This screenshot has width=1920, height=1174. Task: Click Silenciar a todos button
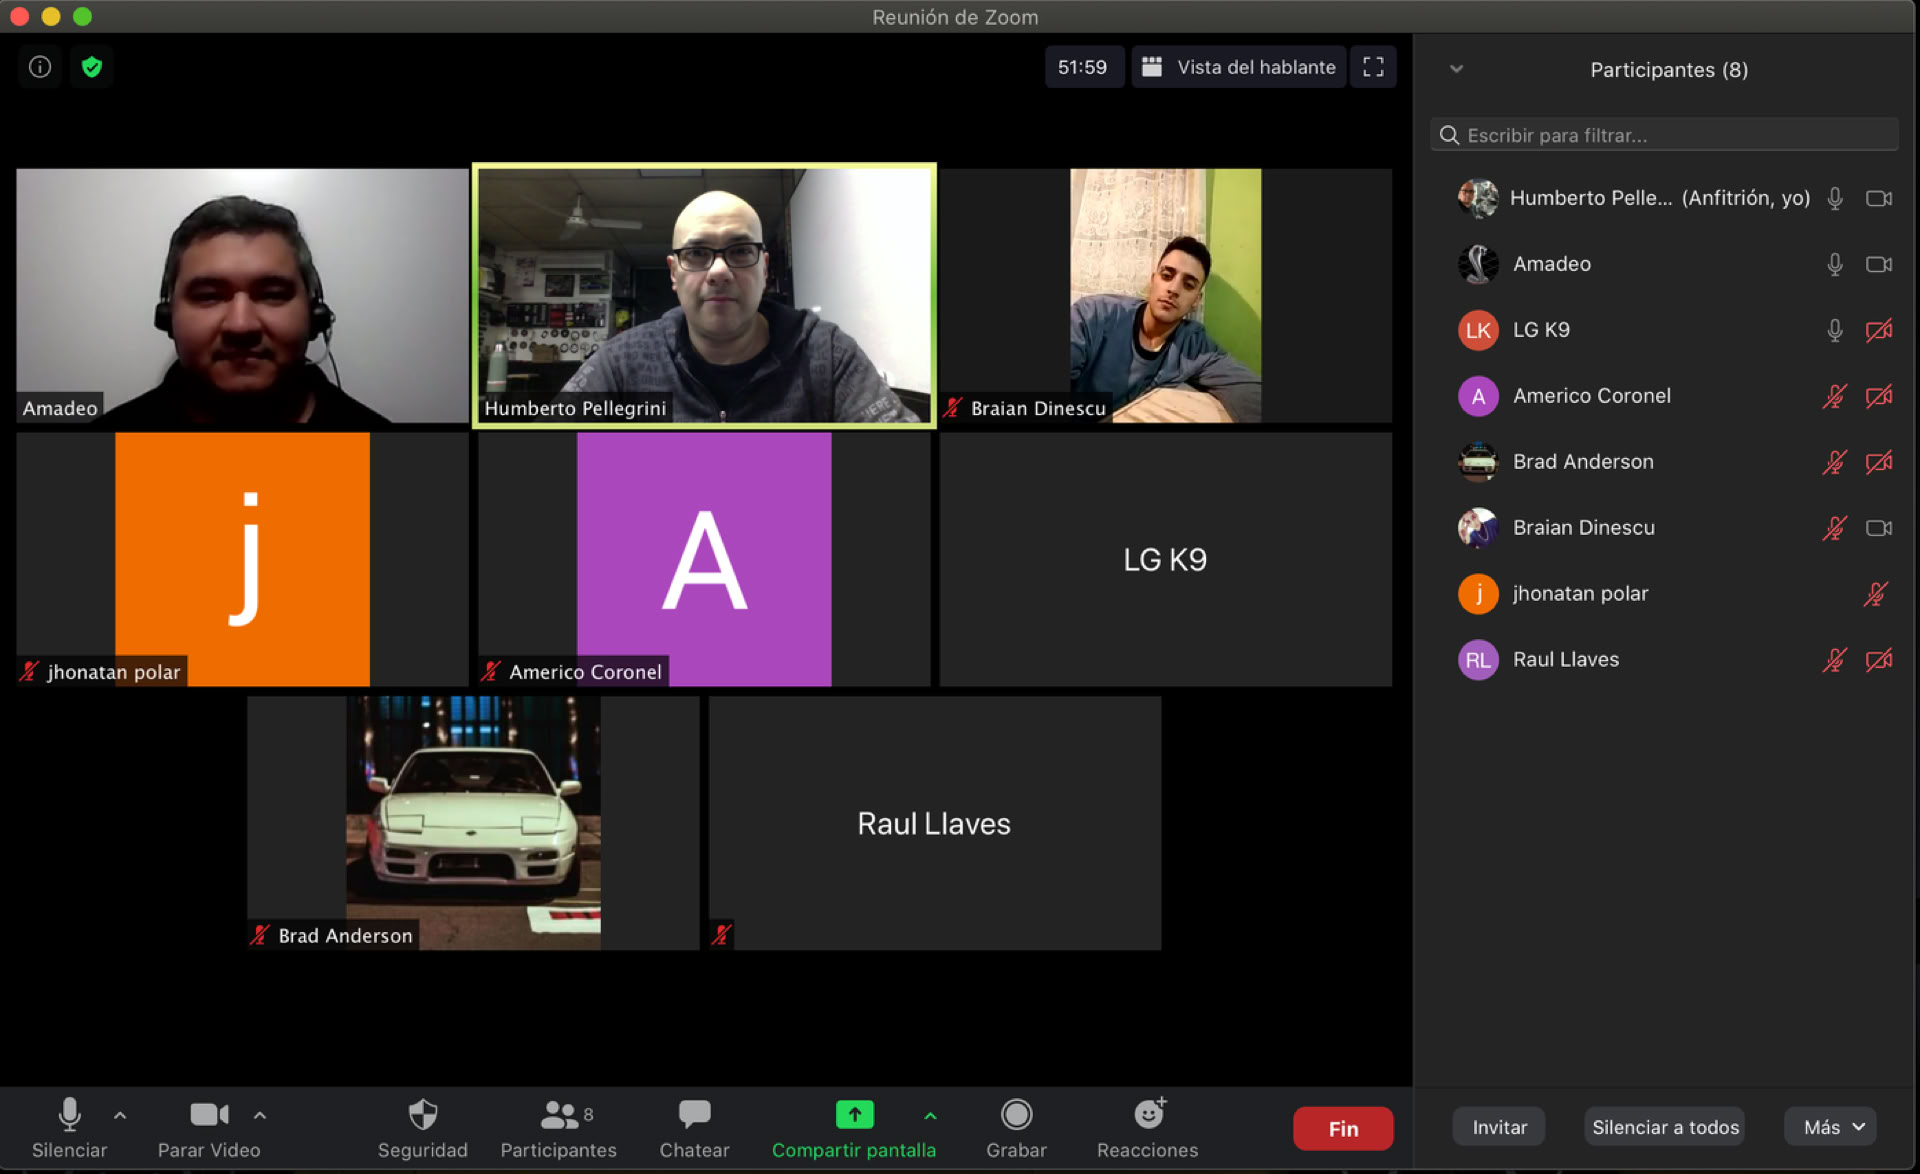pos(1665,1127)
